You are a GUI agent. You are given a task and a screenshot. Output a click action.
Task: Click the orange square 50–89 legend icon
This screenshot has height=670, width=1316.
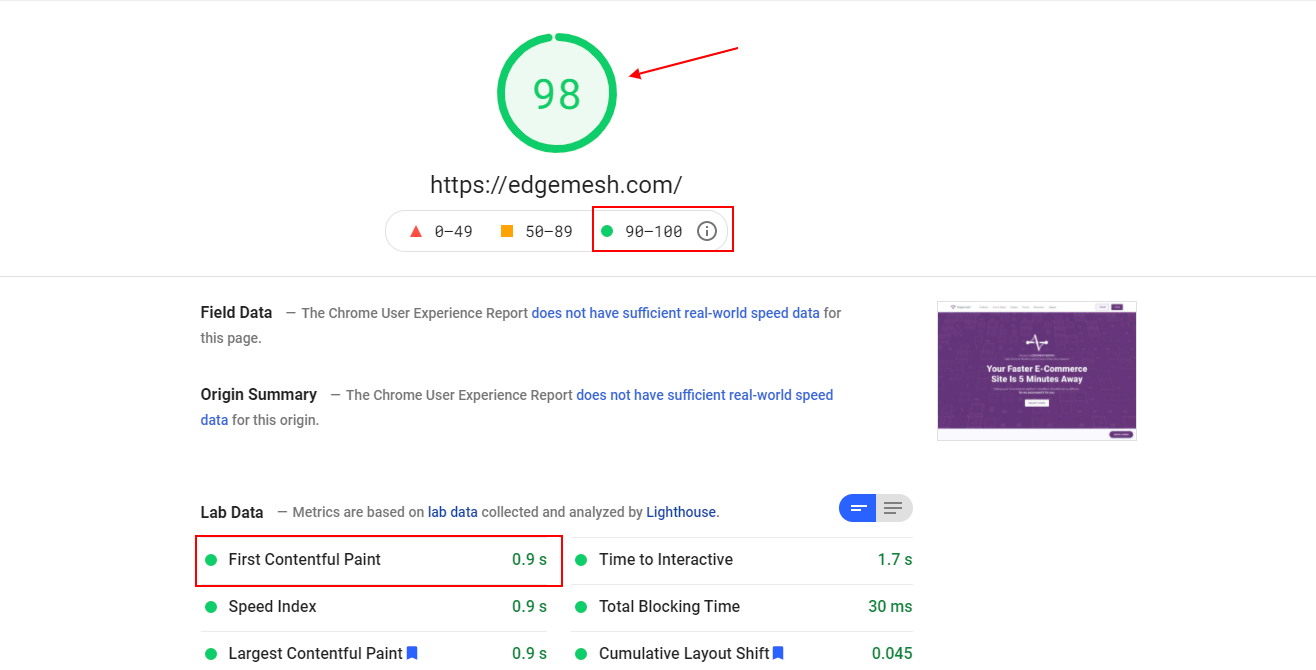pos(507,231)
